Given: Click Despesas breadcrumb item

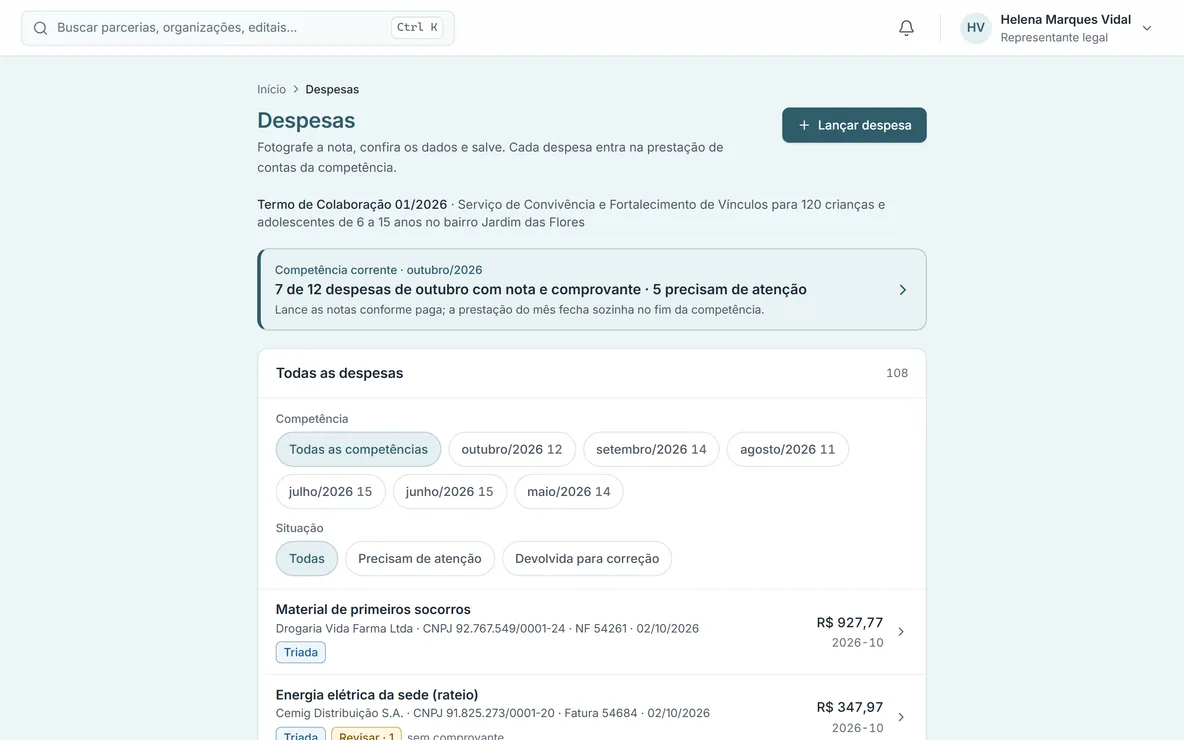Looking at the screenshot, I should tap(331, 89).
